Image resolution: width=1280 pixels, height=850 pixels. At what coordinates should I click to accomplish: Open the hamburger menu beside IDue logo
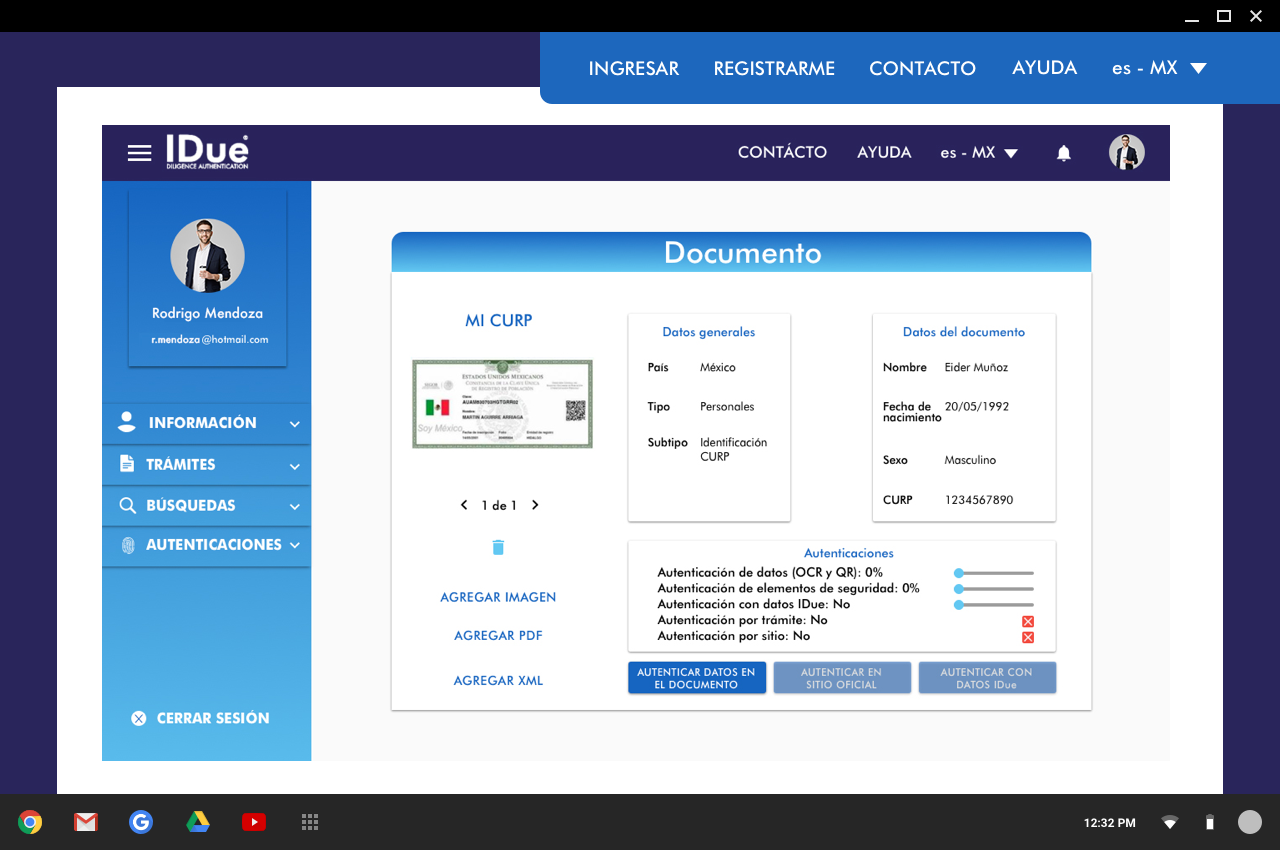(139, 153)
